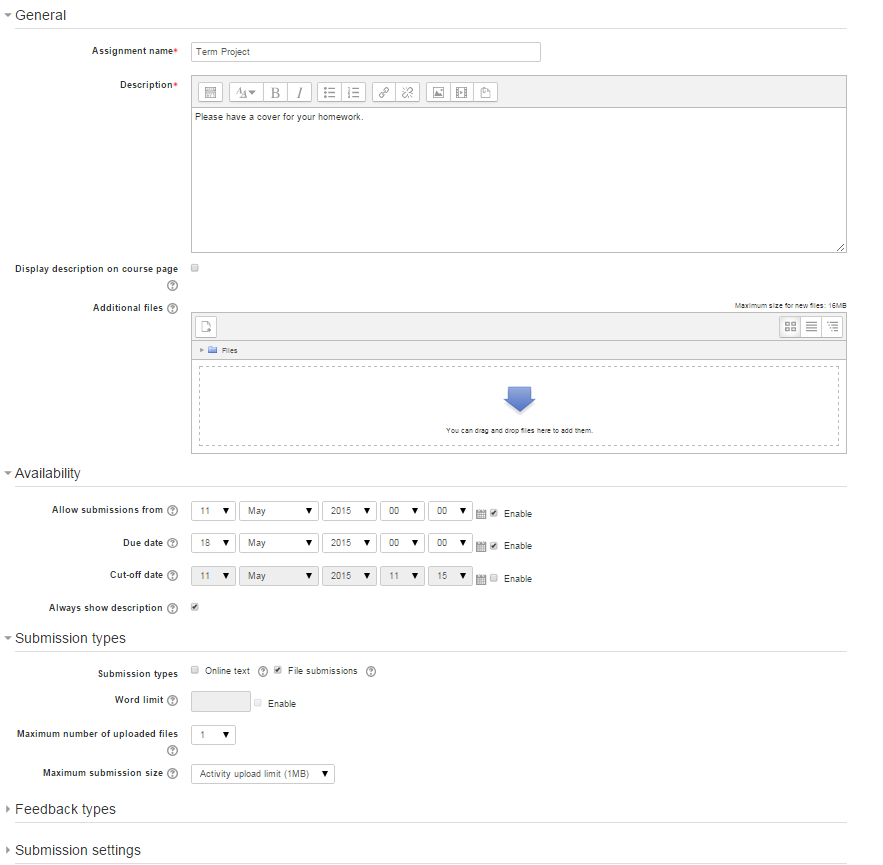
Task: Enable the Cut-off date checkbox
Action: pyautogui.click(x=494, y=578)
